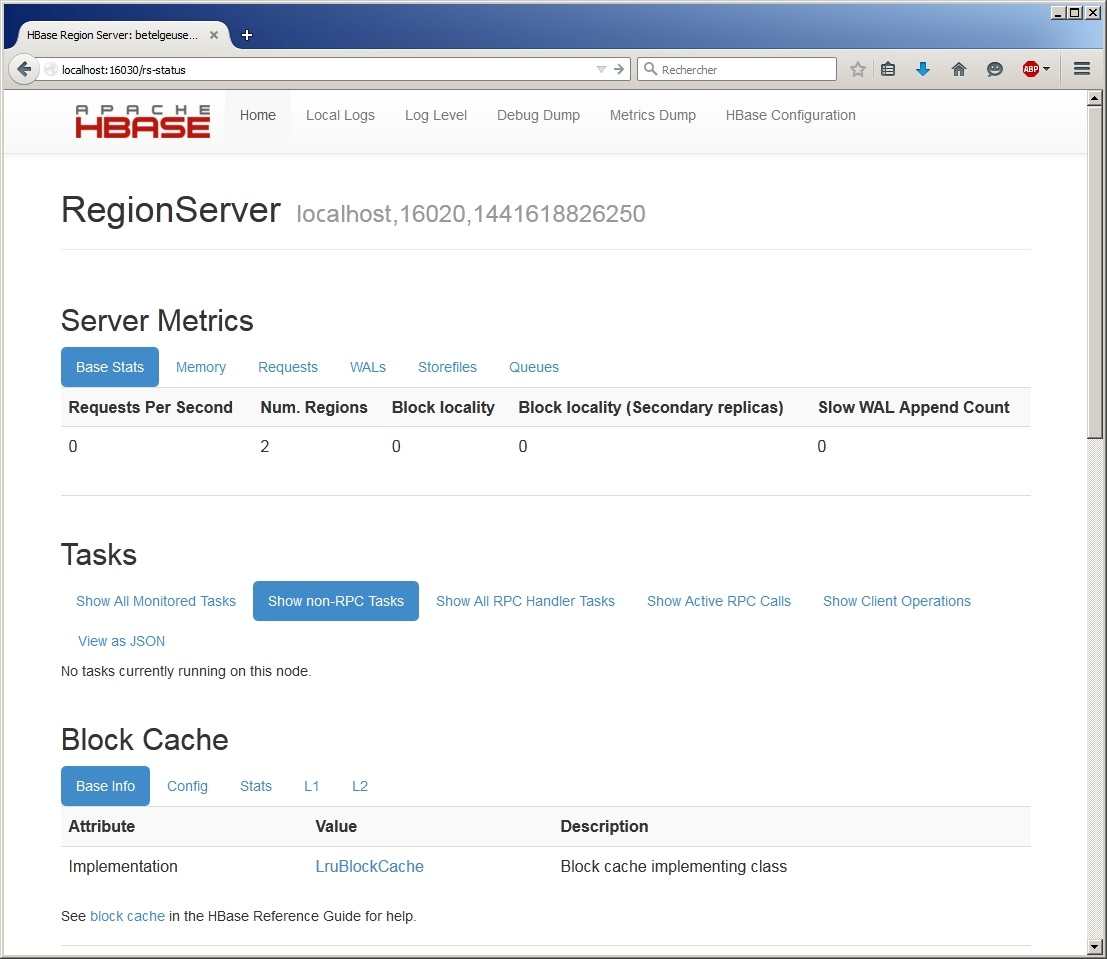Switch to the Memory metrics tab
The width and height of the screenshot is (1107, 959).
pyautogui.click(x=201, y=367)
